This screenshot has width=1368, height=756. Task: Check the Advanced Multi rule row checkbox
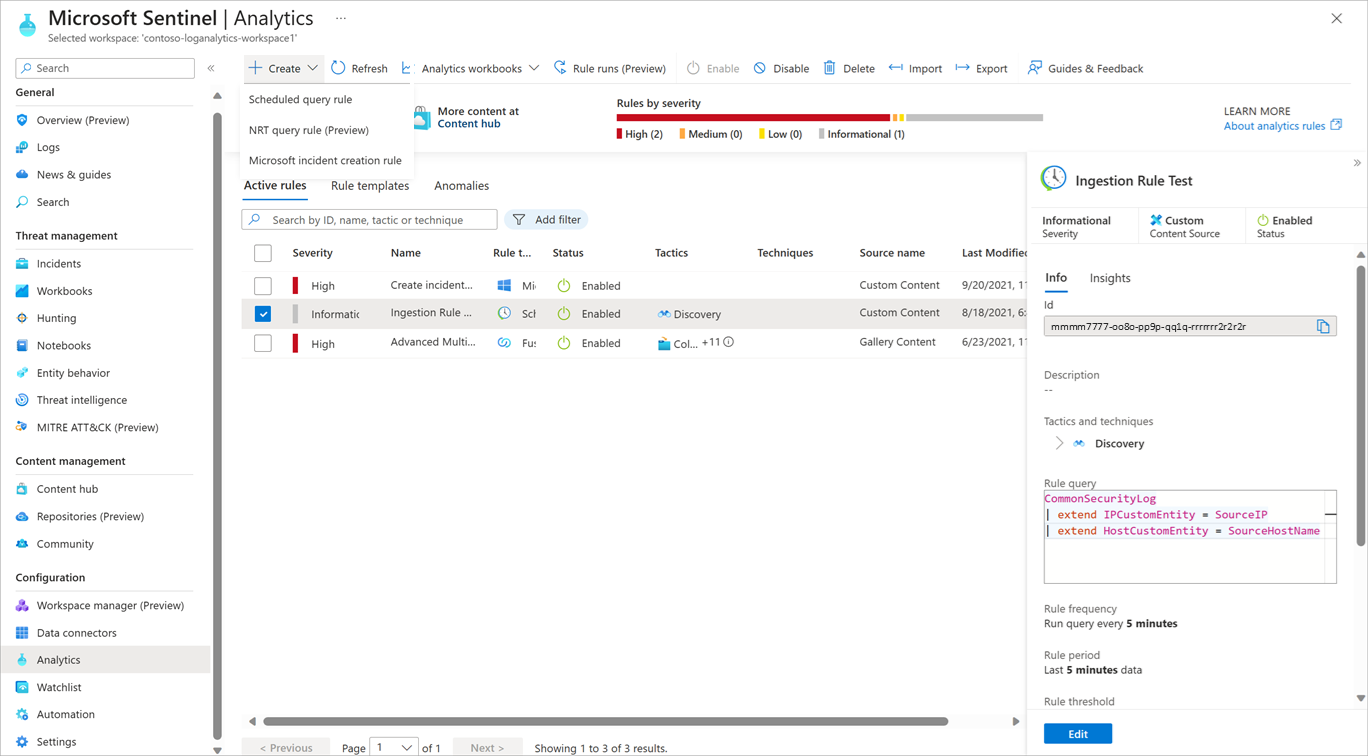[x=263, y=343]
